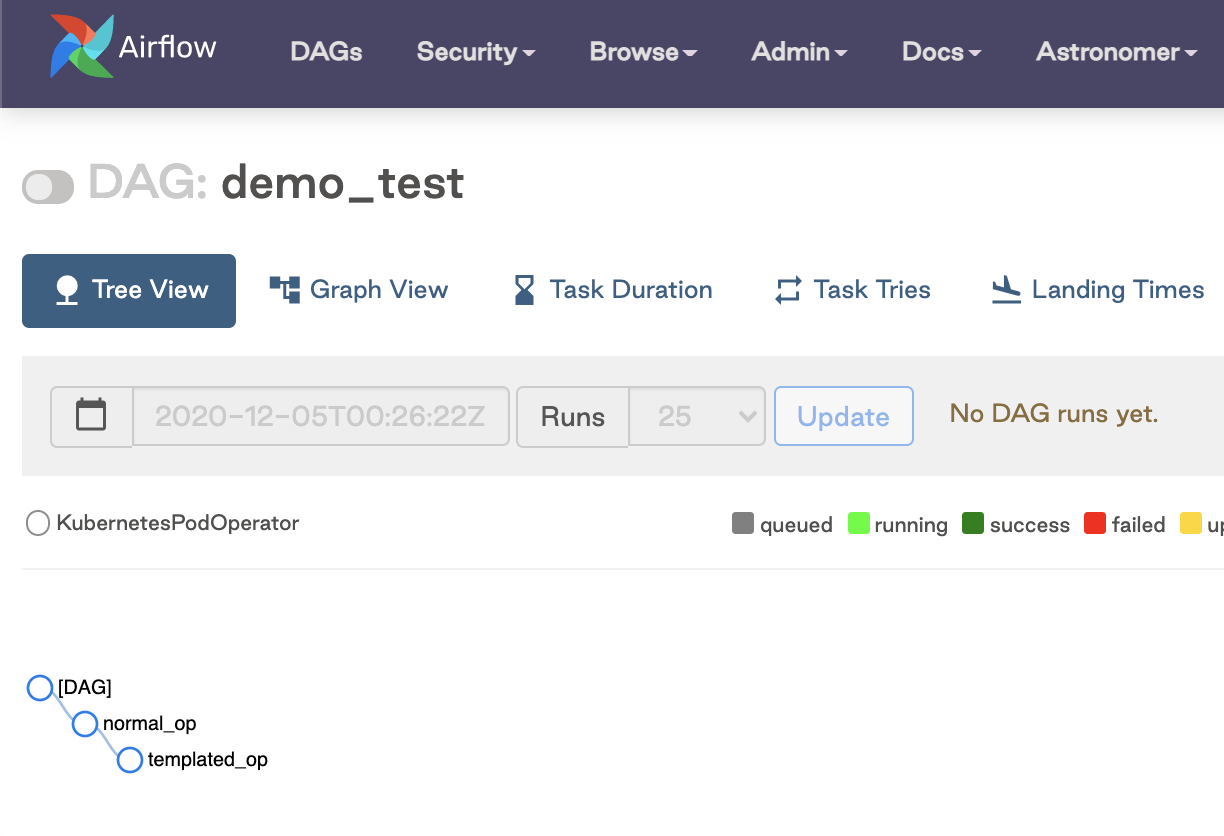Expand the Admin menu
The image size is (1224, 836).
(799, 52)
